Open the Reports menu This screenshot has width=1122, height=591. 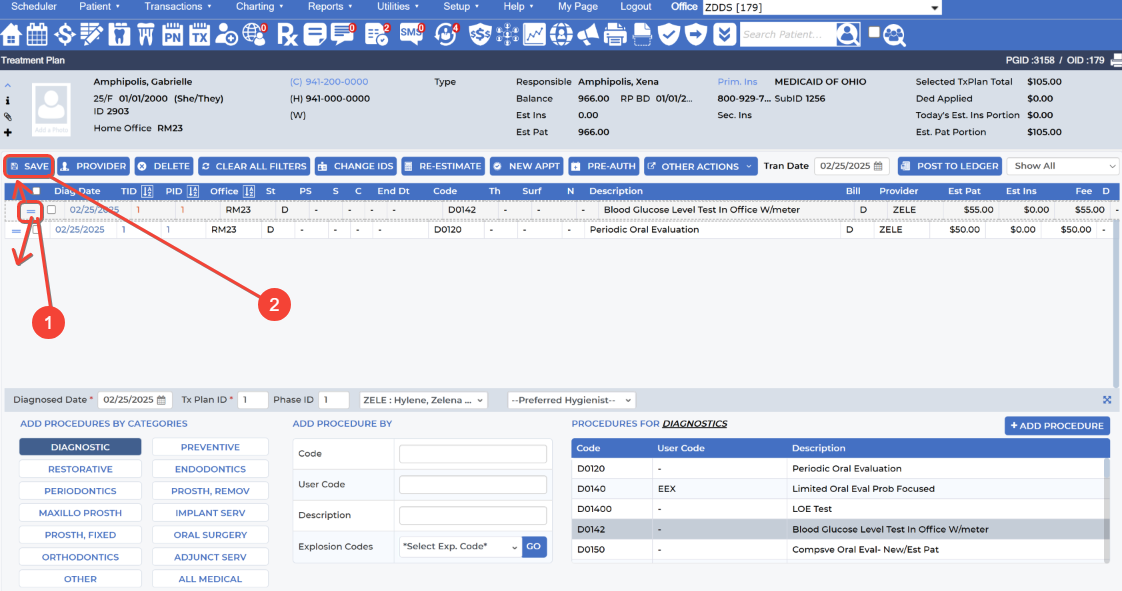click(x=330, y=6)
